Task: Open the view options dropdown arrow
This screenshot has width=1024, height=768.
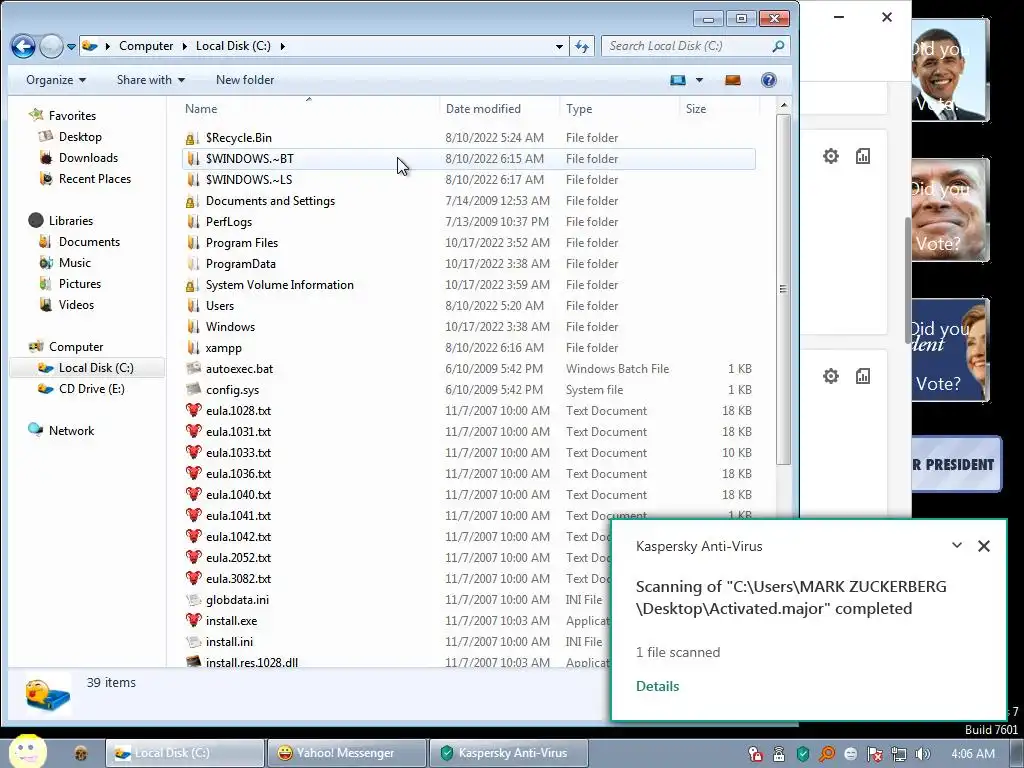Action: coord(699,80)
